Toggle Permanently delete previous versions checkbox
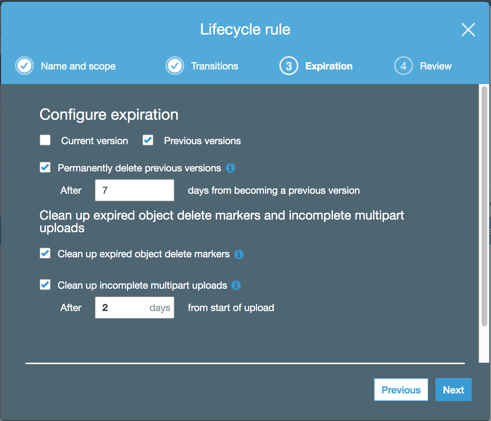491x421 pixels. point(45,167)
